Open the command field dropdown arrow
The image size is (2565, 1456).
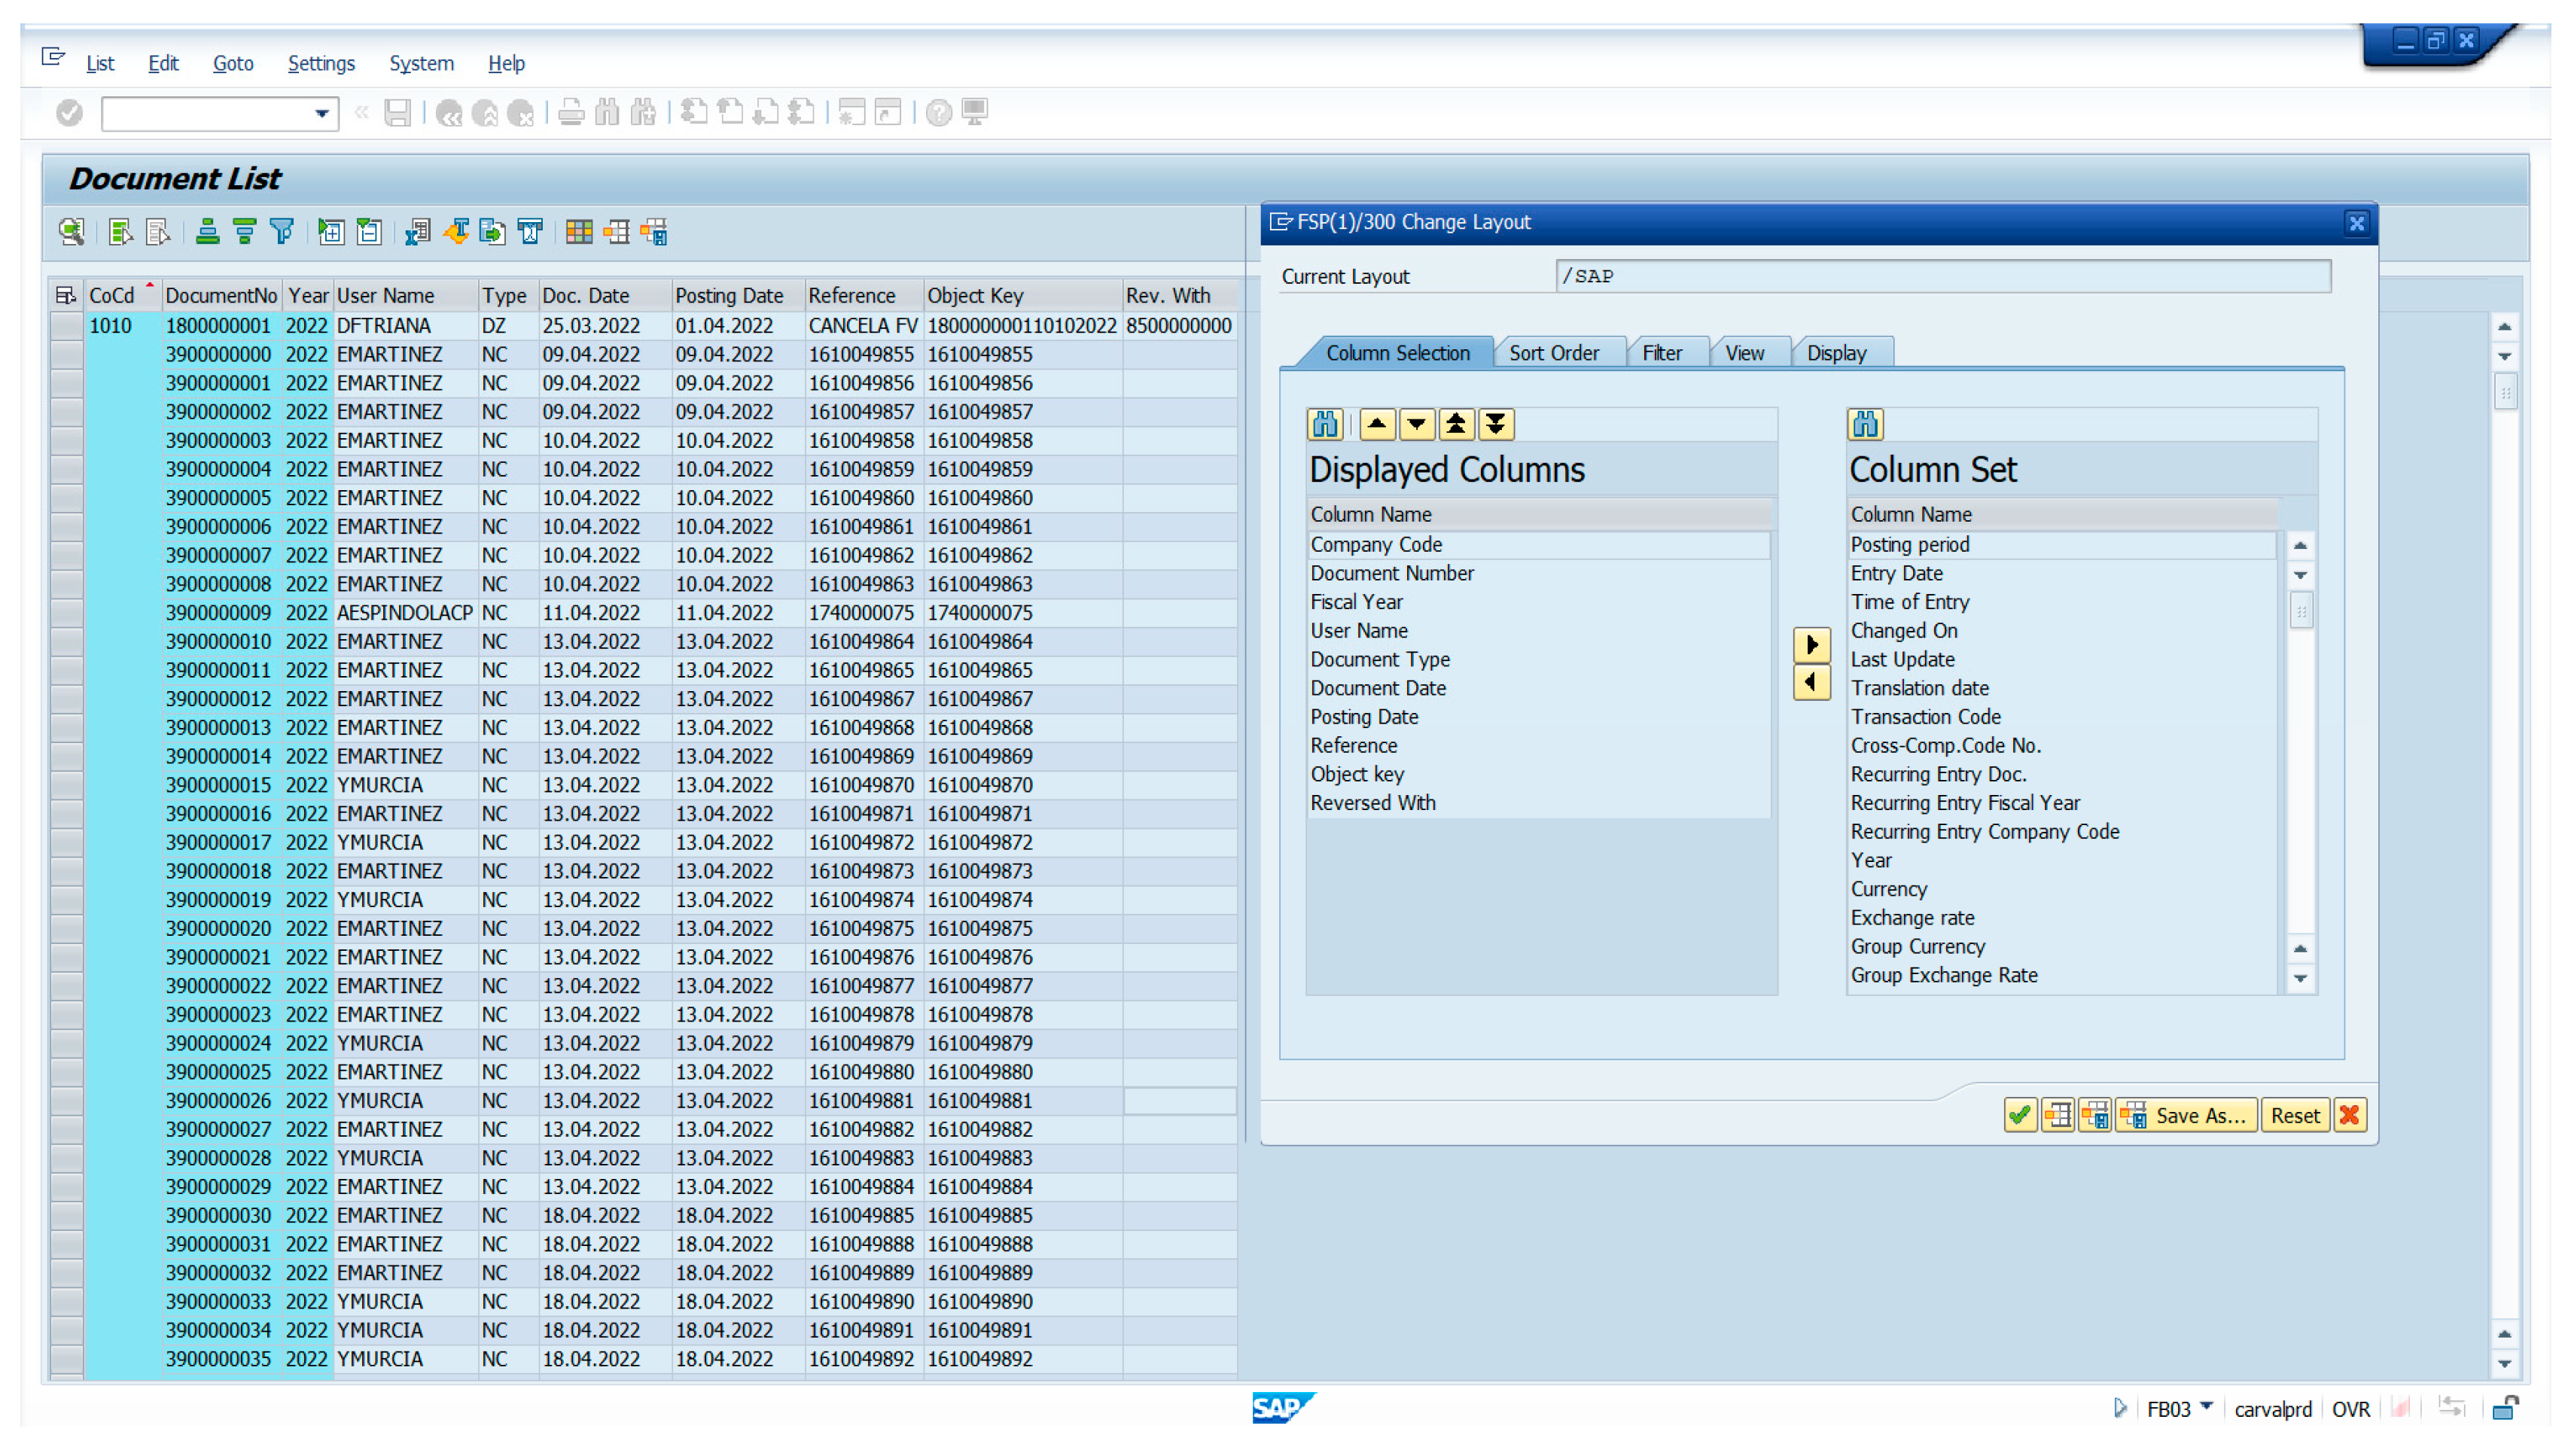click(x=322, y=114)
